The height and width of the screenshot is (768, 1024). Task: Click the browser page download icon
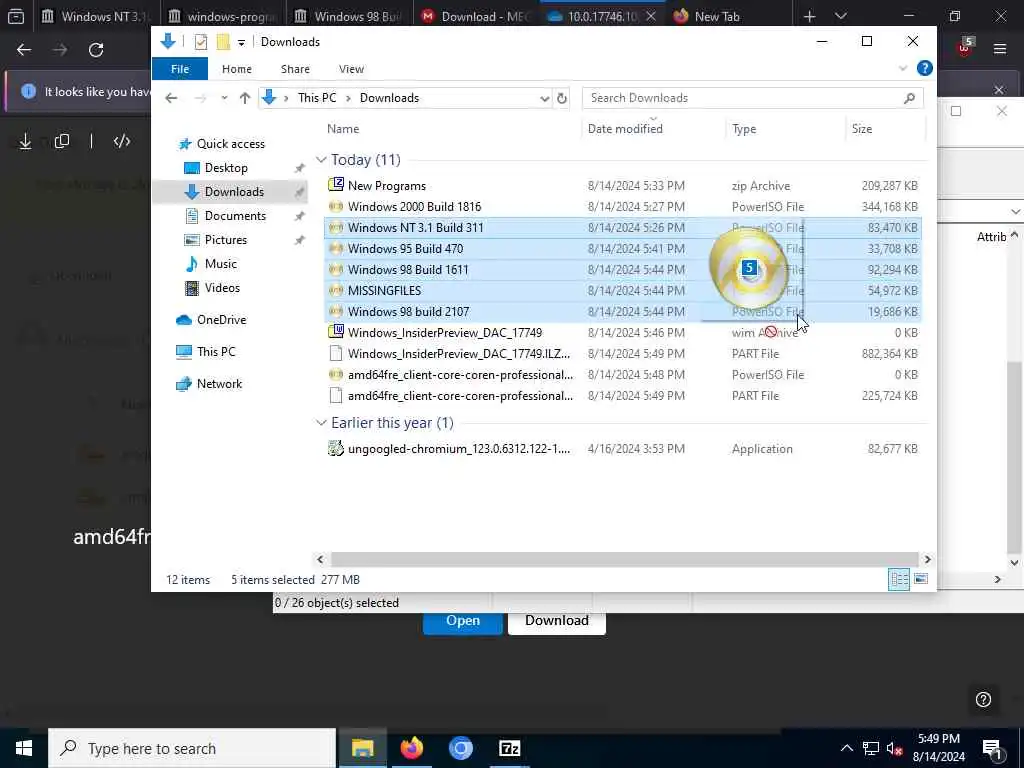[x=25, y=141]
